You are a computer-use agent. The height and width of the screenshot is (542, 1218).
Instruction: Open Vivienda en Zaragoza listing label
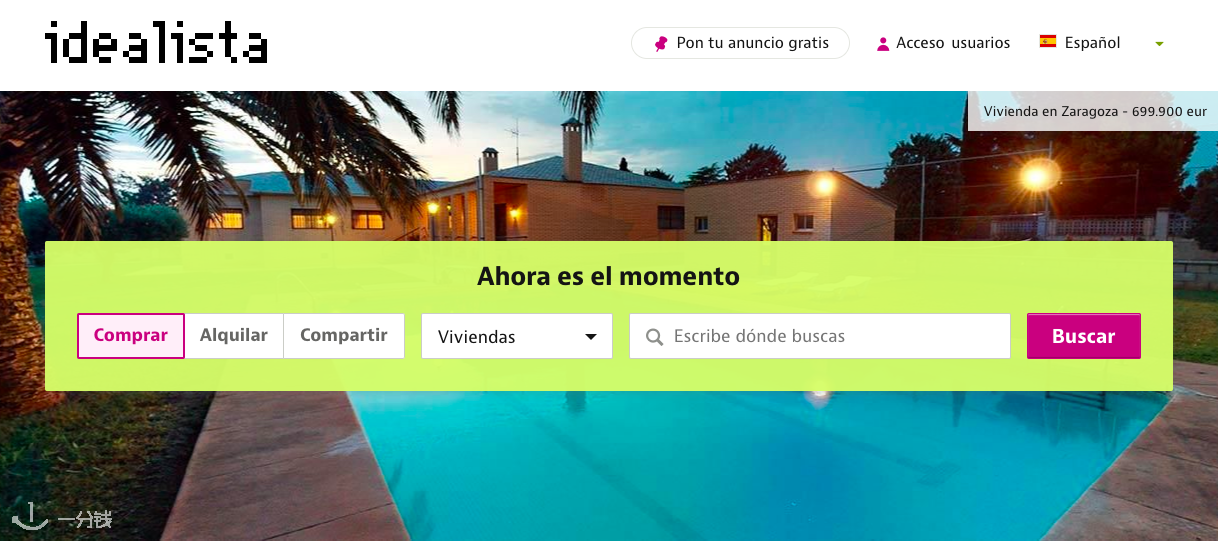tap(1095, 112)
